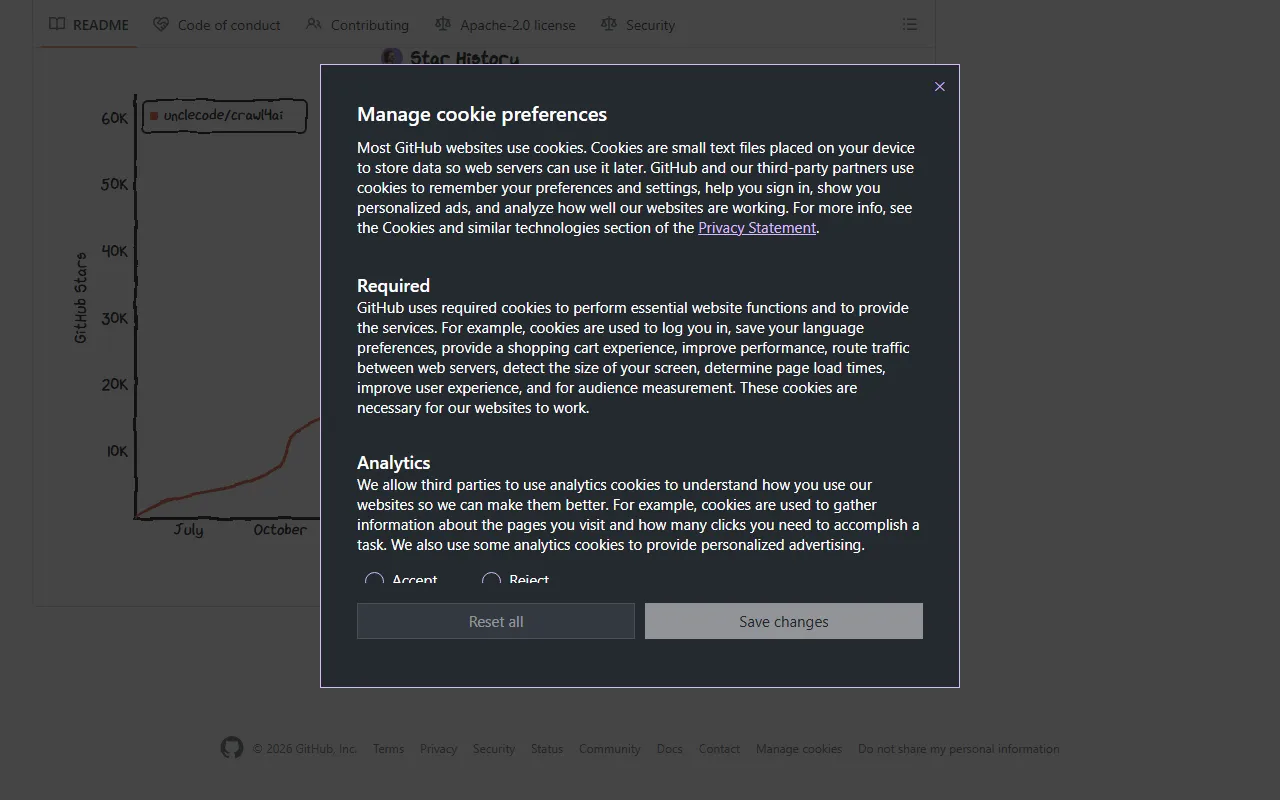The width and height of the screenshot is (1280, 800).
Task: Click the Save changes button
Action: [x=783, y=621]
